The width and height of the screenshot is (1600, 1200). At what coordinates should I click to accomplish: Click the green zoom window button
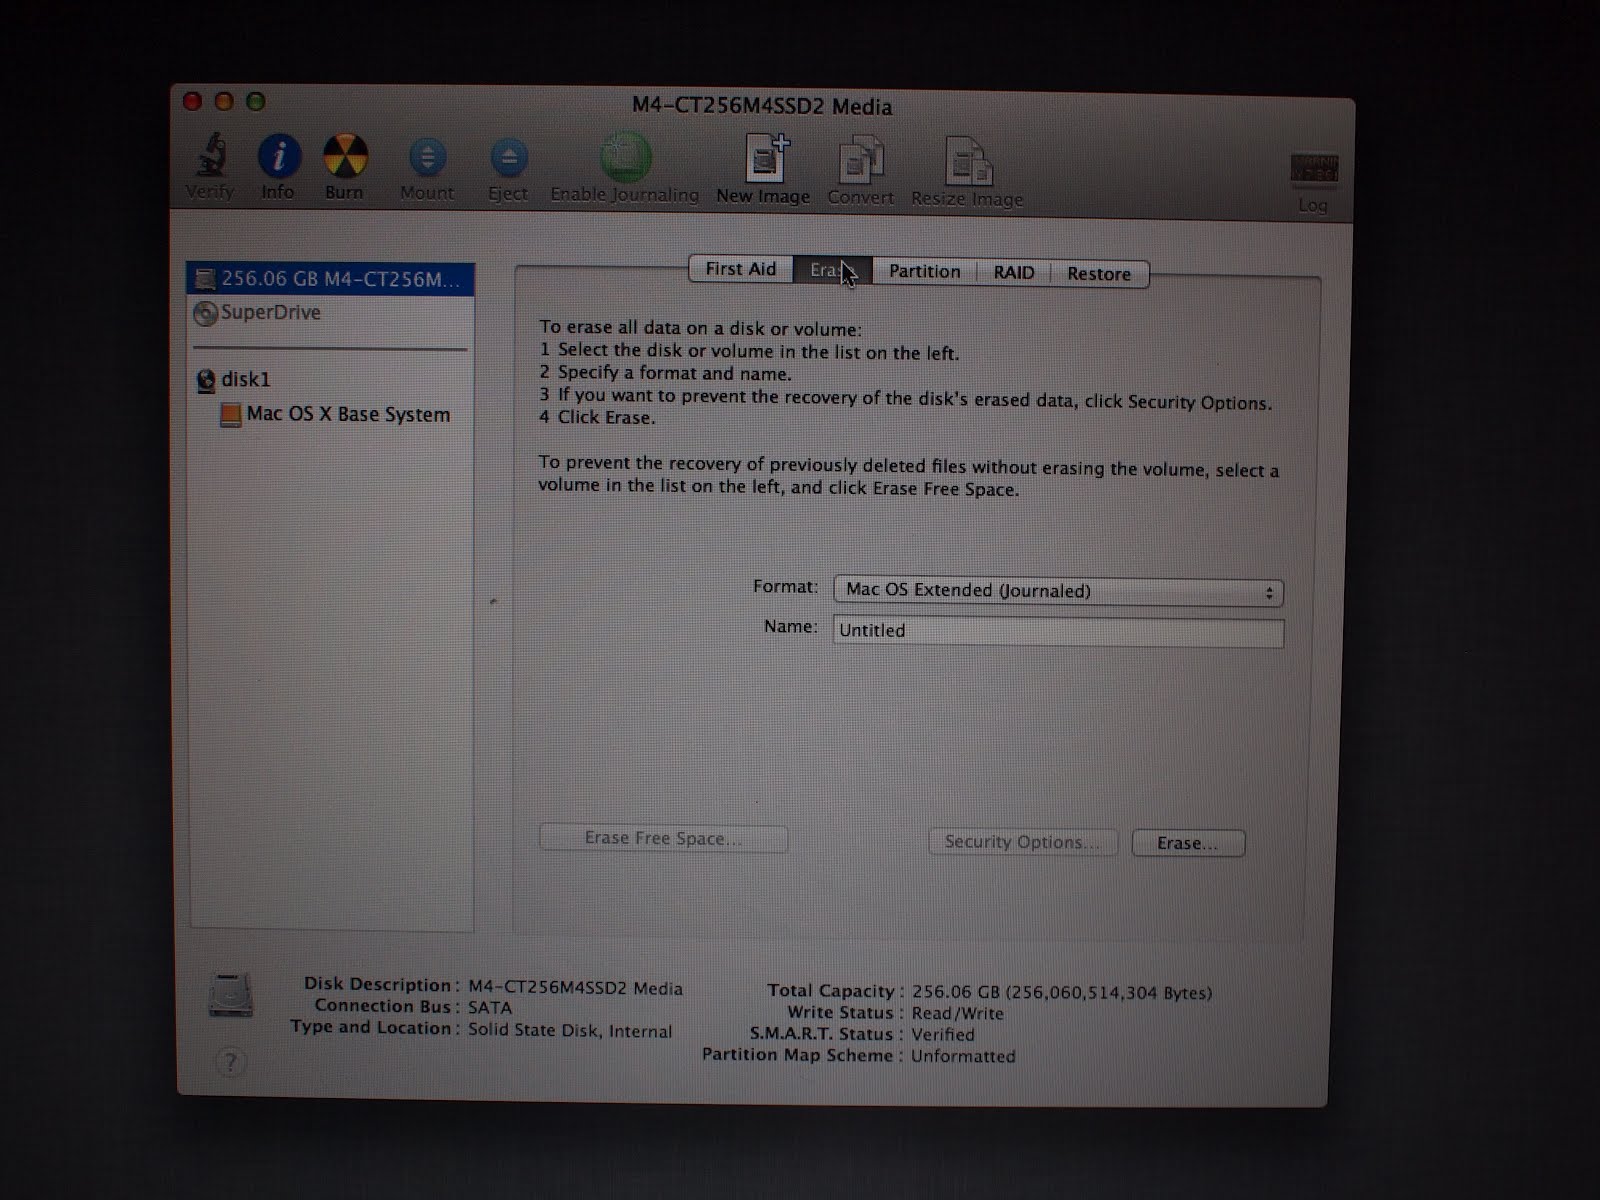[x=256, y=101]
